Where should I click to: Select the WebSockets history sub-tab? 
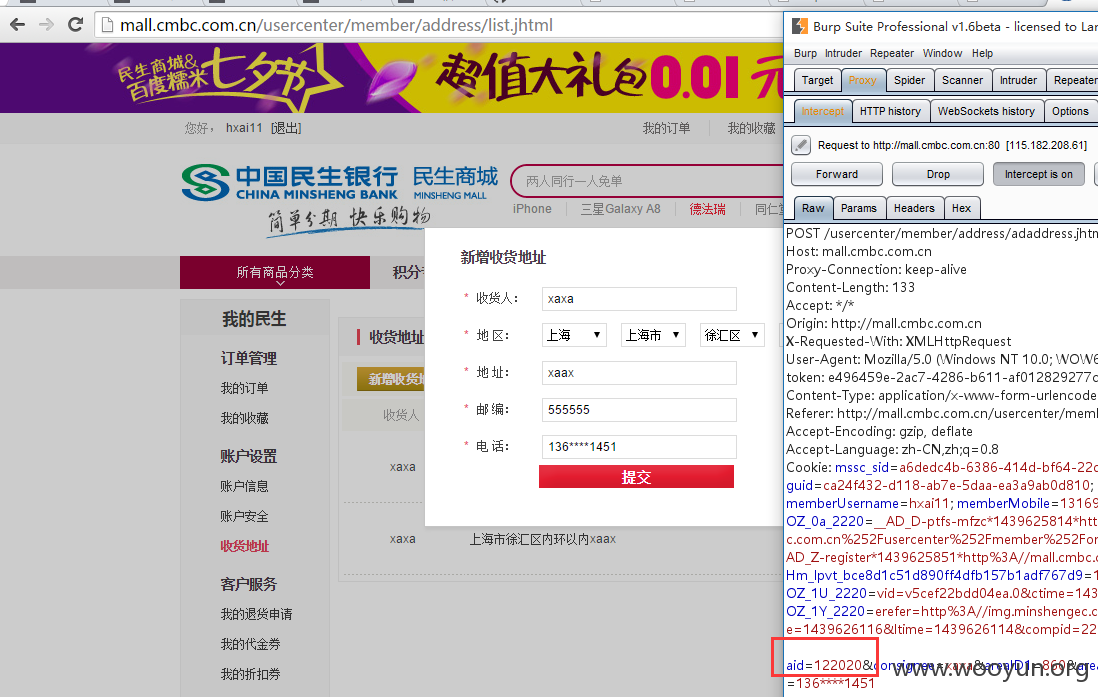(986, 111)
